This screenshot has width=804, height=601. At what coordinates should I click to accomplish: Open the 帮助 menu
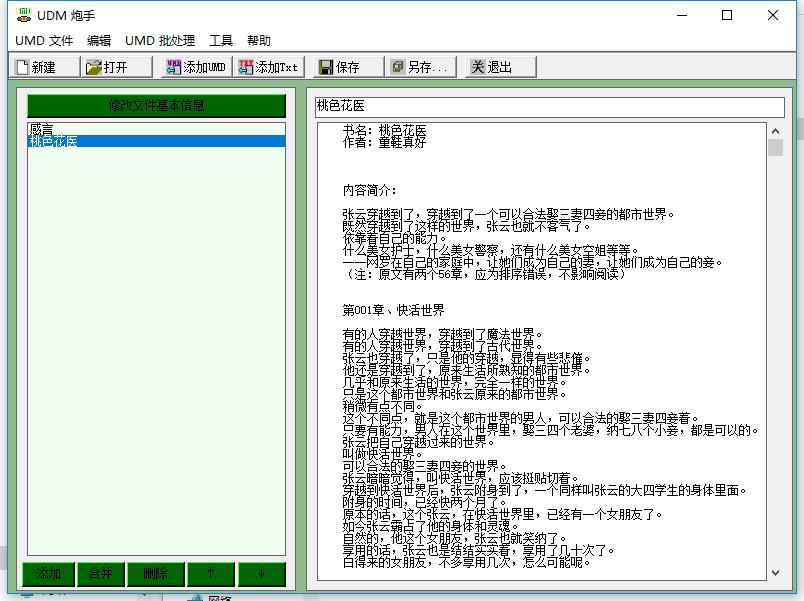pyautogui.click(x=259, y=41)
